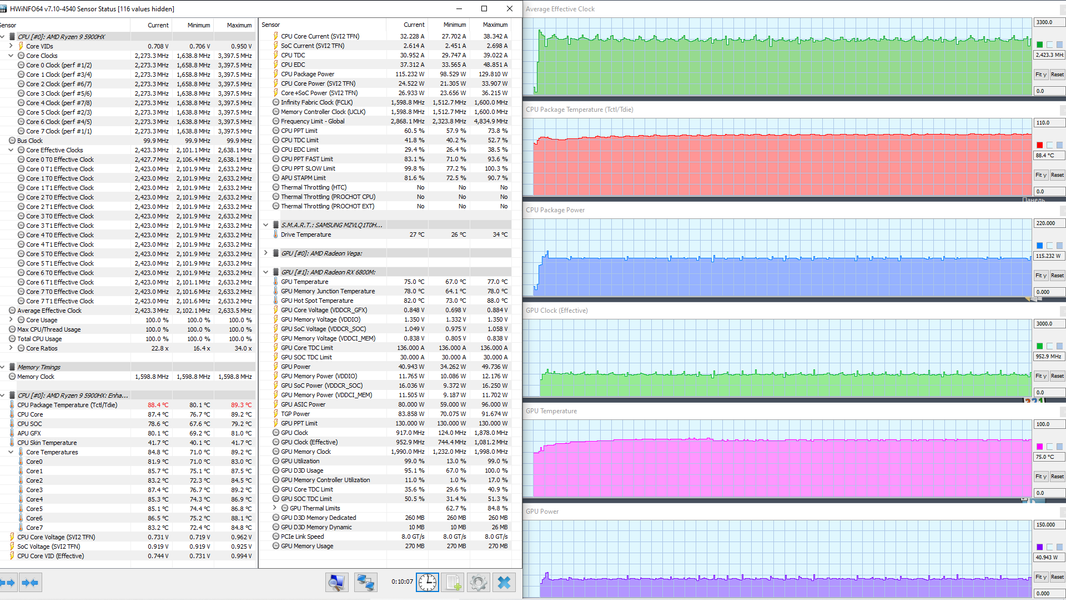Select the Core 0 Clock (perf #1/2) row

coord(127,65)
